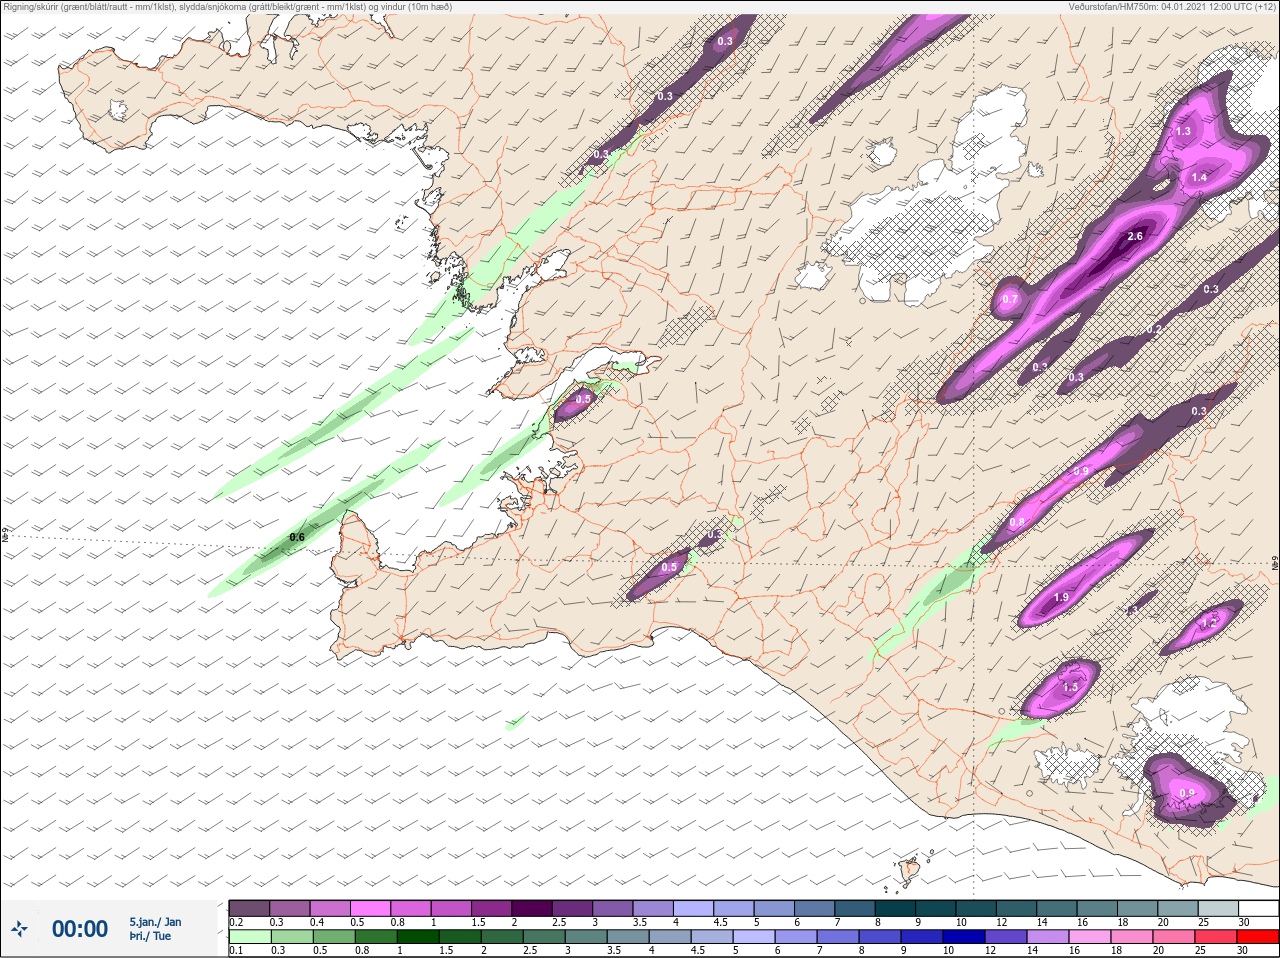Click the four-arrow icon beside the 00:00 time
The height and width of the screenshot is (958, 1280).
tap(19, 929)
